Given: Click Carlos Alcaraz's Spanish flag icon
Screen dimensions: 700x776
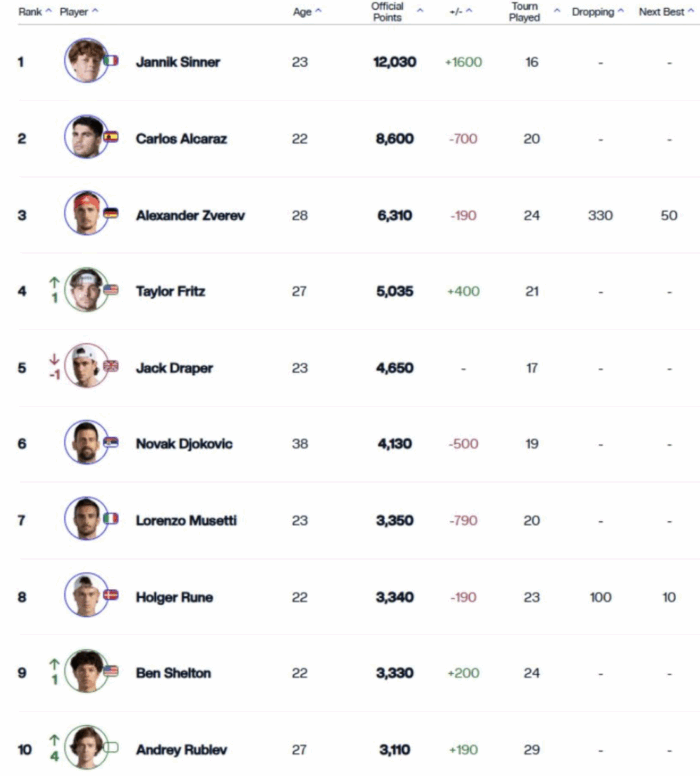Looking at the screenshot, I should pyautogui.click(x=111, y=137).
